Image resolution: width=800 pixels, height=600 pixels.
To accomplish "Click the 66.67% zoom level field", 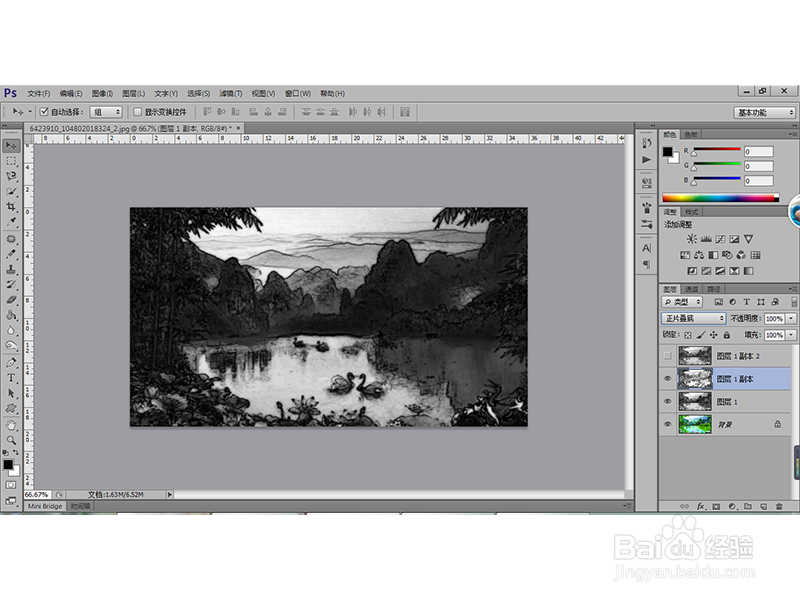I will point(37,494).
